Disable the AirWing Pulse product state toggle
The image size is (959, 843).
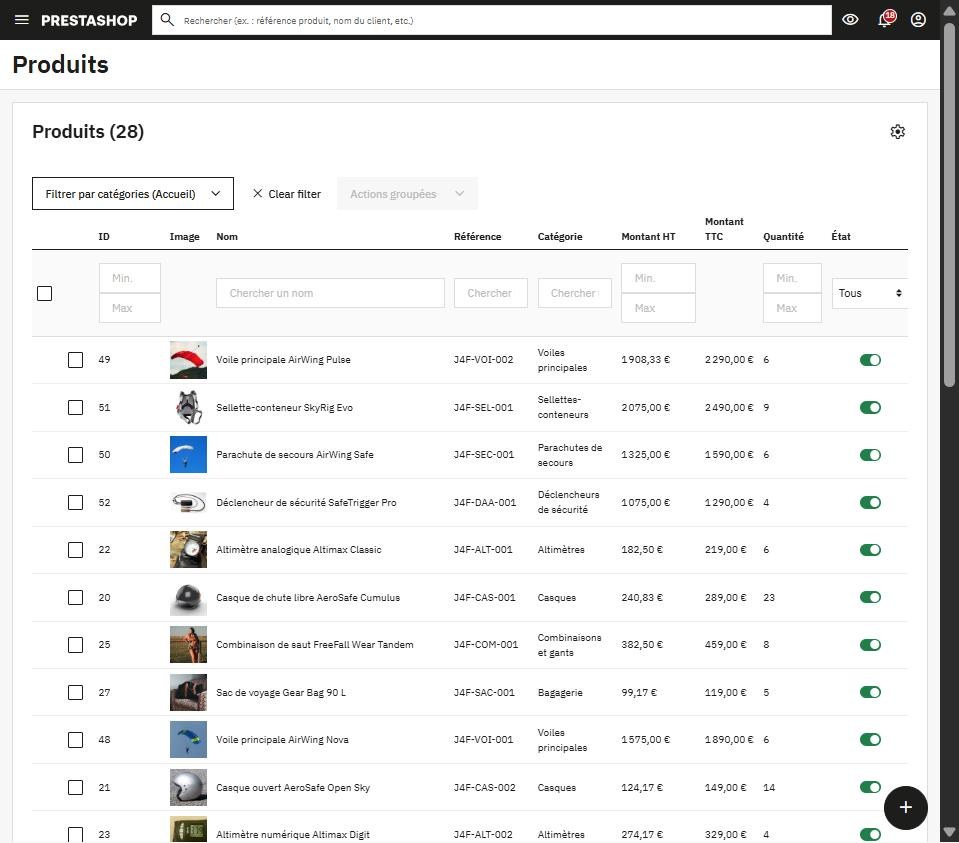tap(870, 360)
